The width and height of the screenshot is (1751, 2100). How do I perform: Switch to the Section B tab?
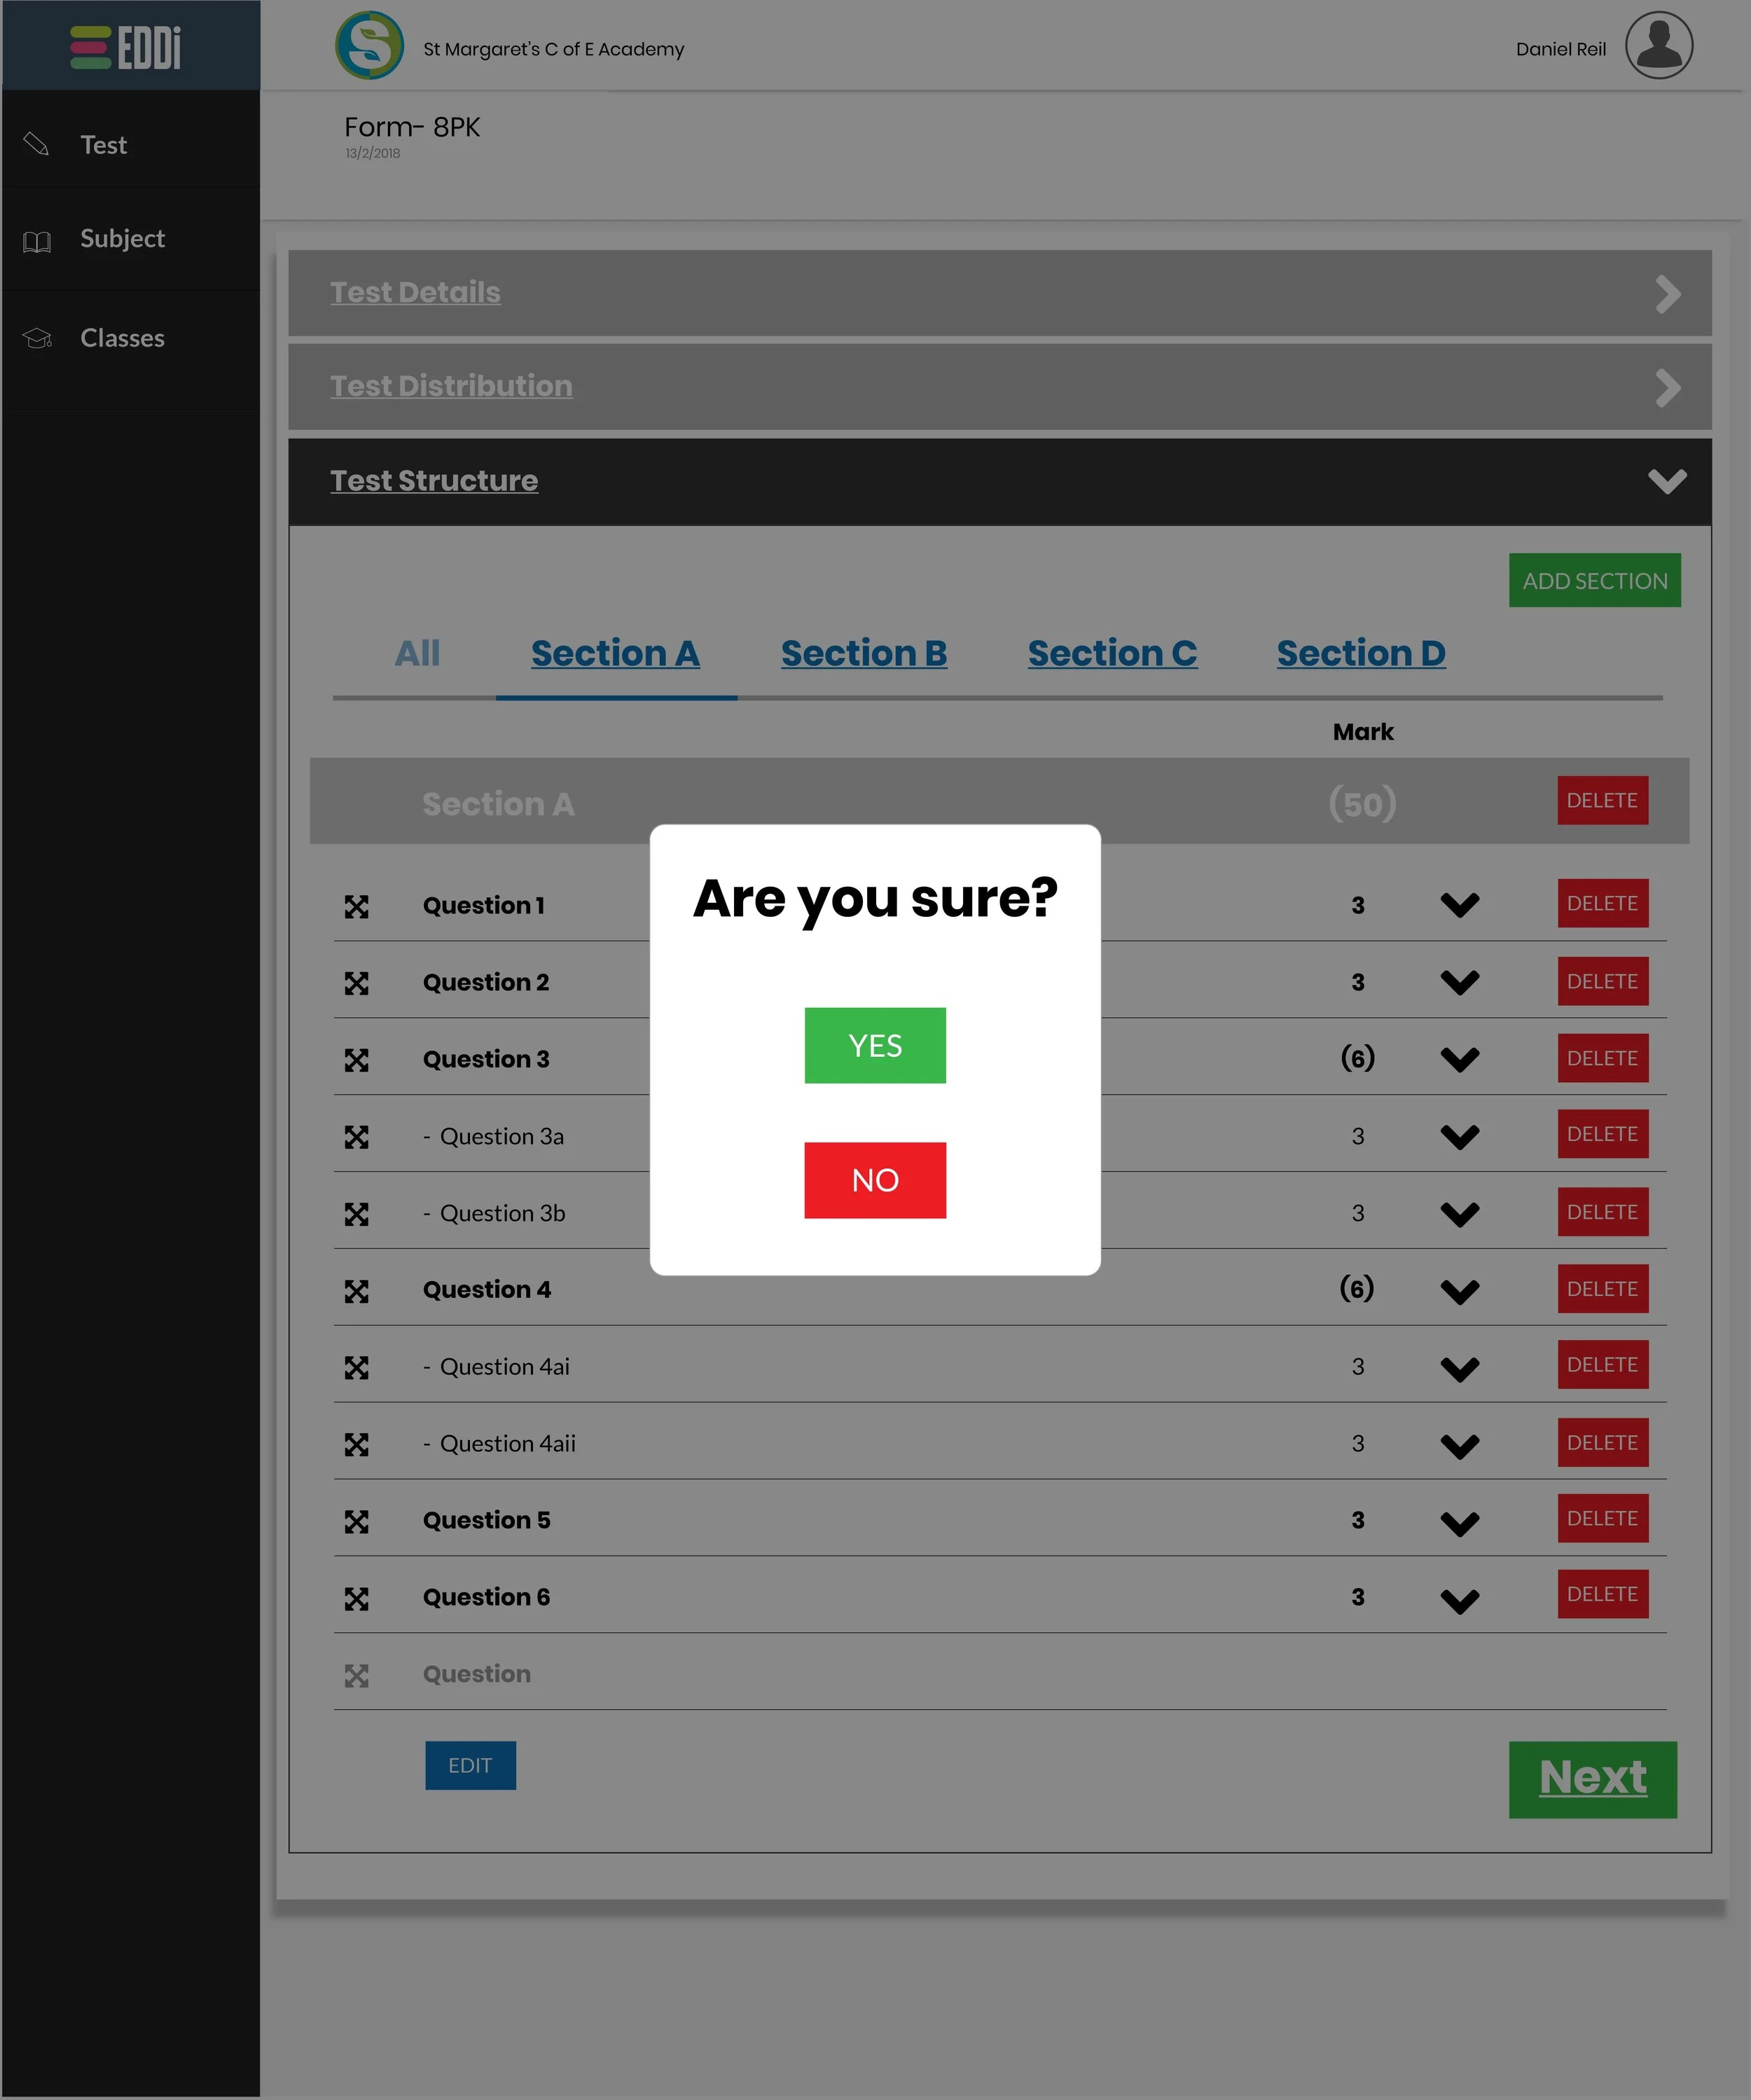(x=863, y=653)
